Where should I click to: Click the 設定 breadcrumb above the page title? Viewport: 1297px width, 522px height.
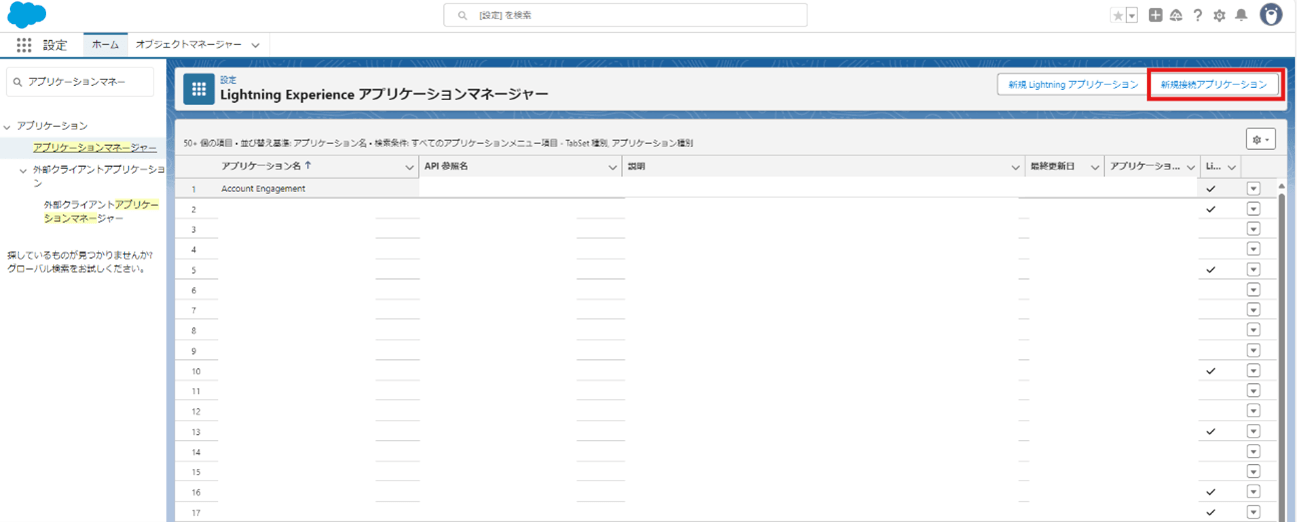coord(228,79)
